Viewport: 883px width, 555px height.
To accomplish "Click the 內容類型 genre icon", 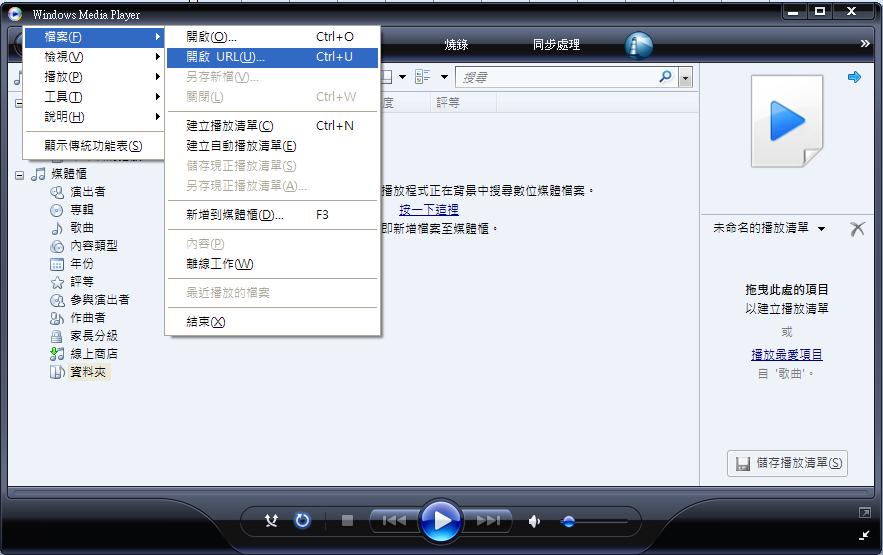I will click(x=57, y=246).
